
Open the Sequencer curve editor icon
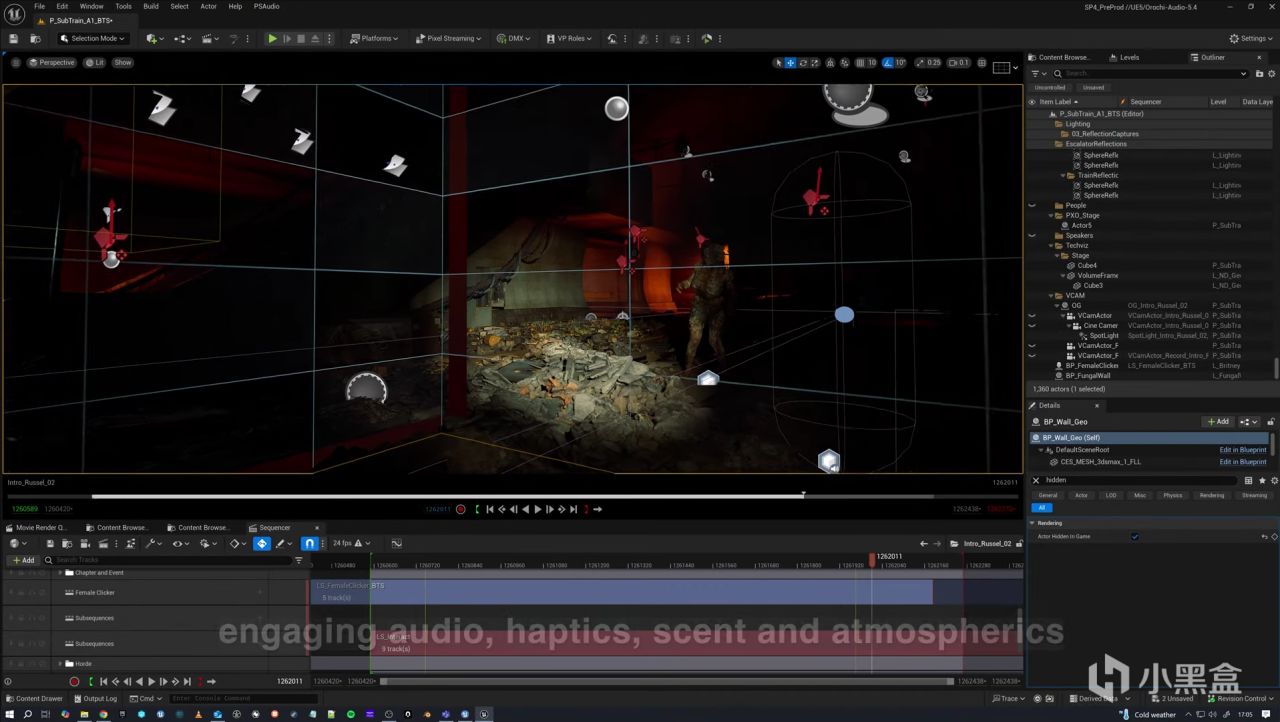tap(396, 543)
